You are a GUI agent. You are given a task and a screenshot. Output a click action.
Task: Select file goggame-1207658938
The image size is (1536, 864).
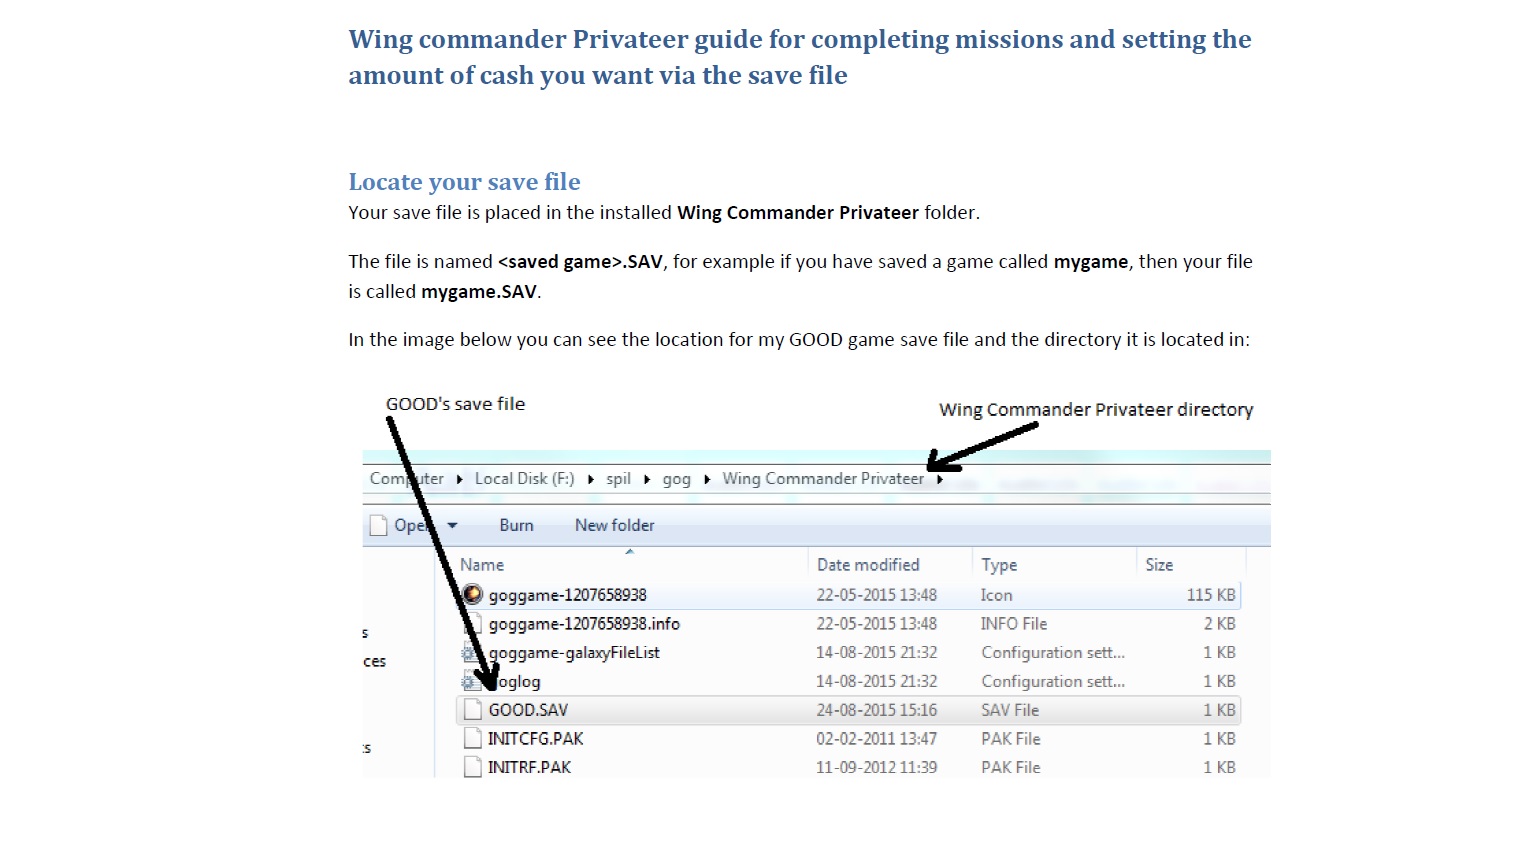[567, 595]
